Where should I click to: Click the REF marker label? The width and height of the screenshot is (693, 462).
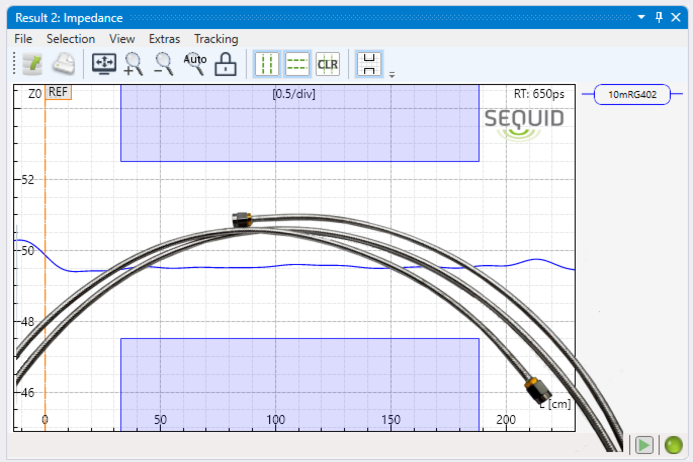[x=59, y=92]
